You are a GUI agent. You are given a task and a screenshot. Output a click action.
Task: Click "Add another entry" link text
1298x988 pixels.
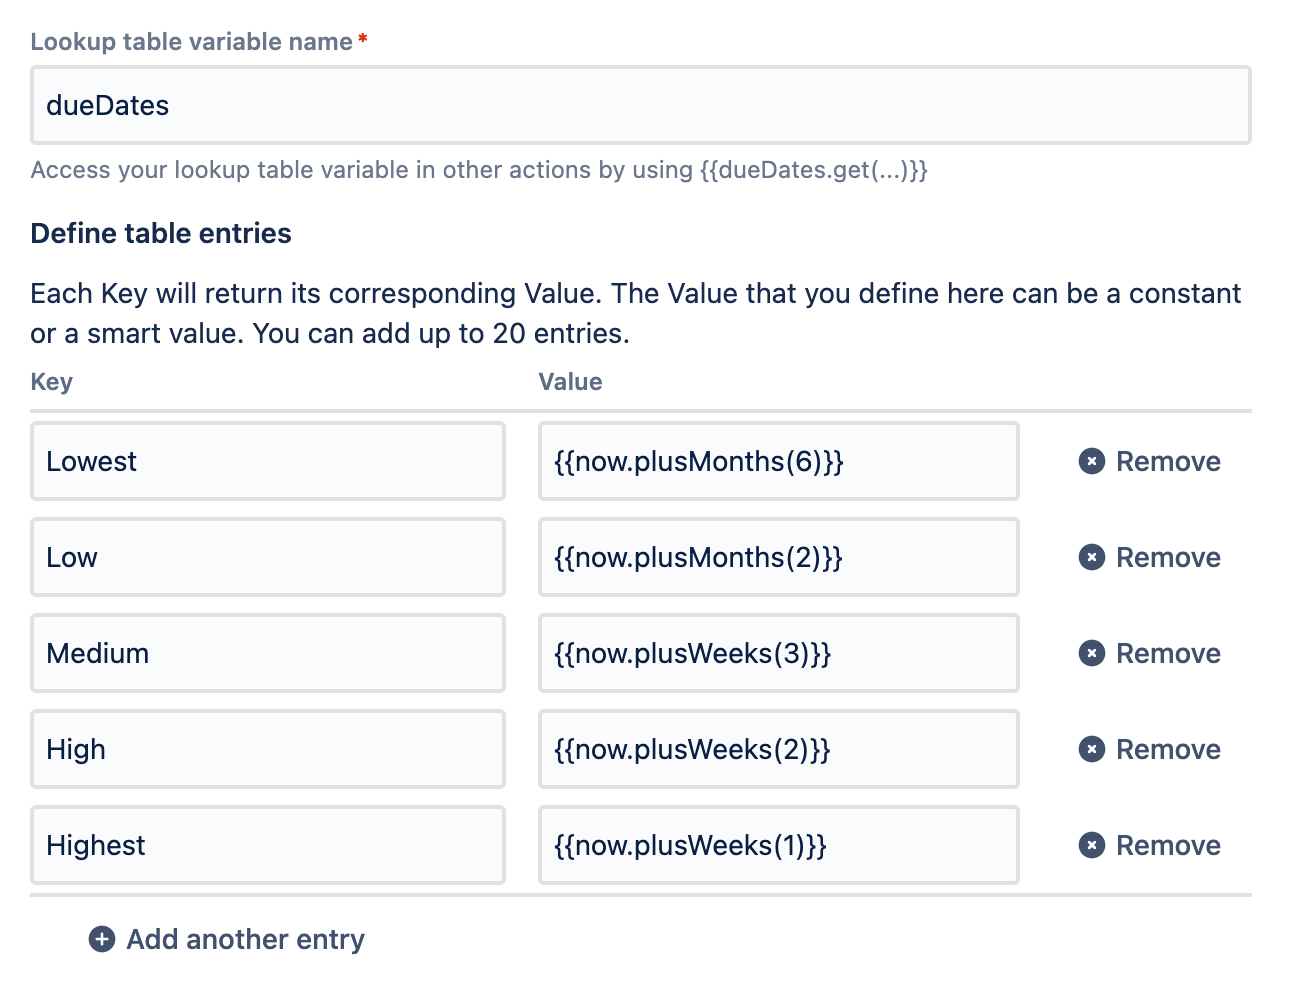pos(245,939)
